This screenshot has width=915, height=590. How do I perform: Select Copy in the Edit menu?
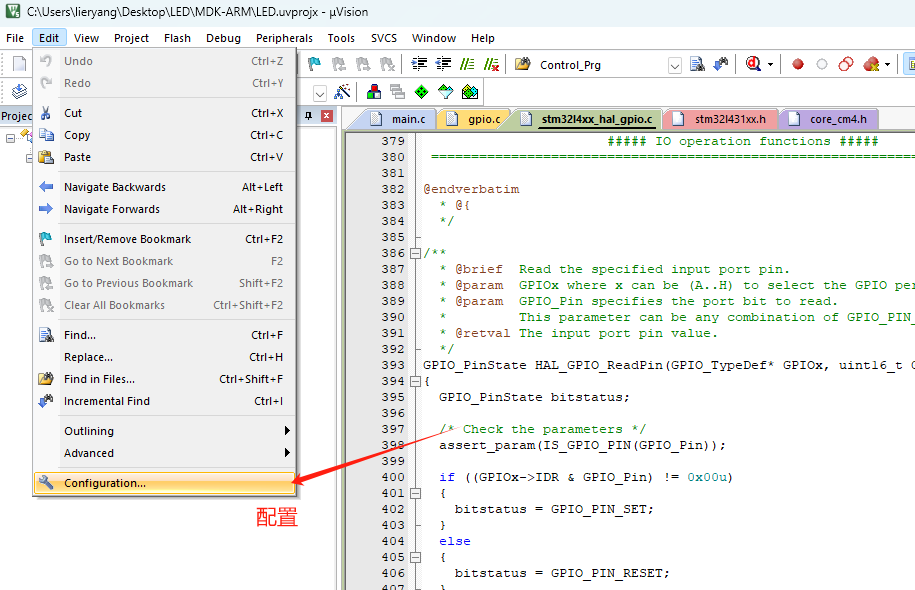[165, 135]
